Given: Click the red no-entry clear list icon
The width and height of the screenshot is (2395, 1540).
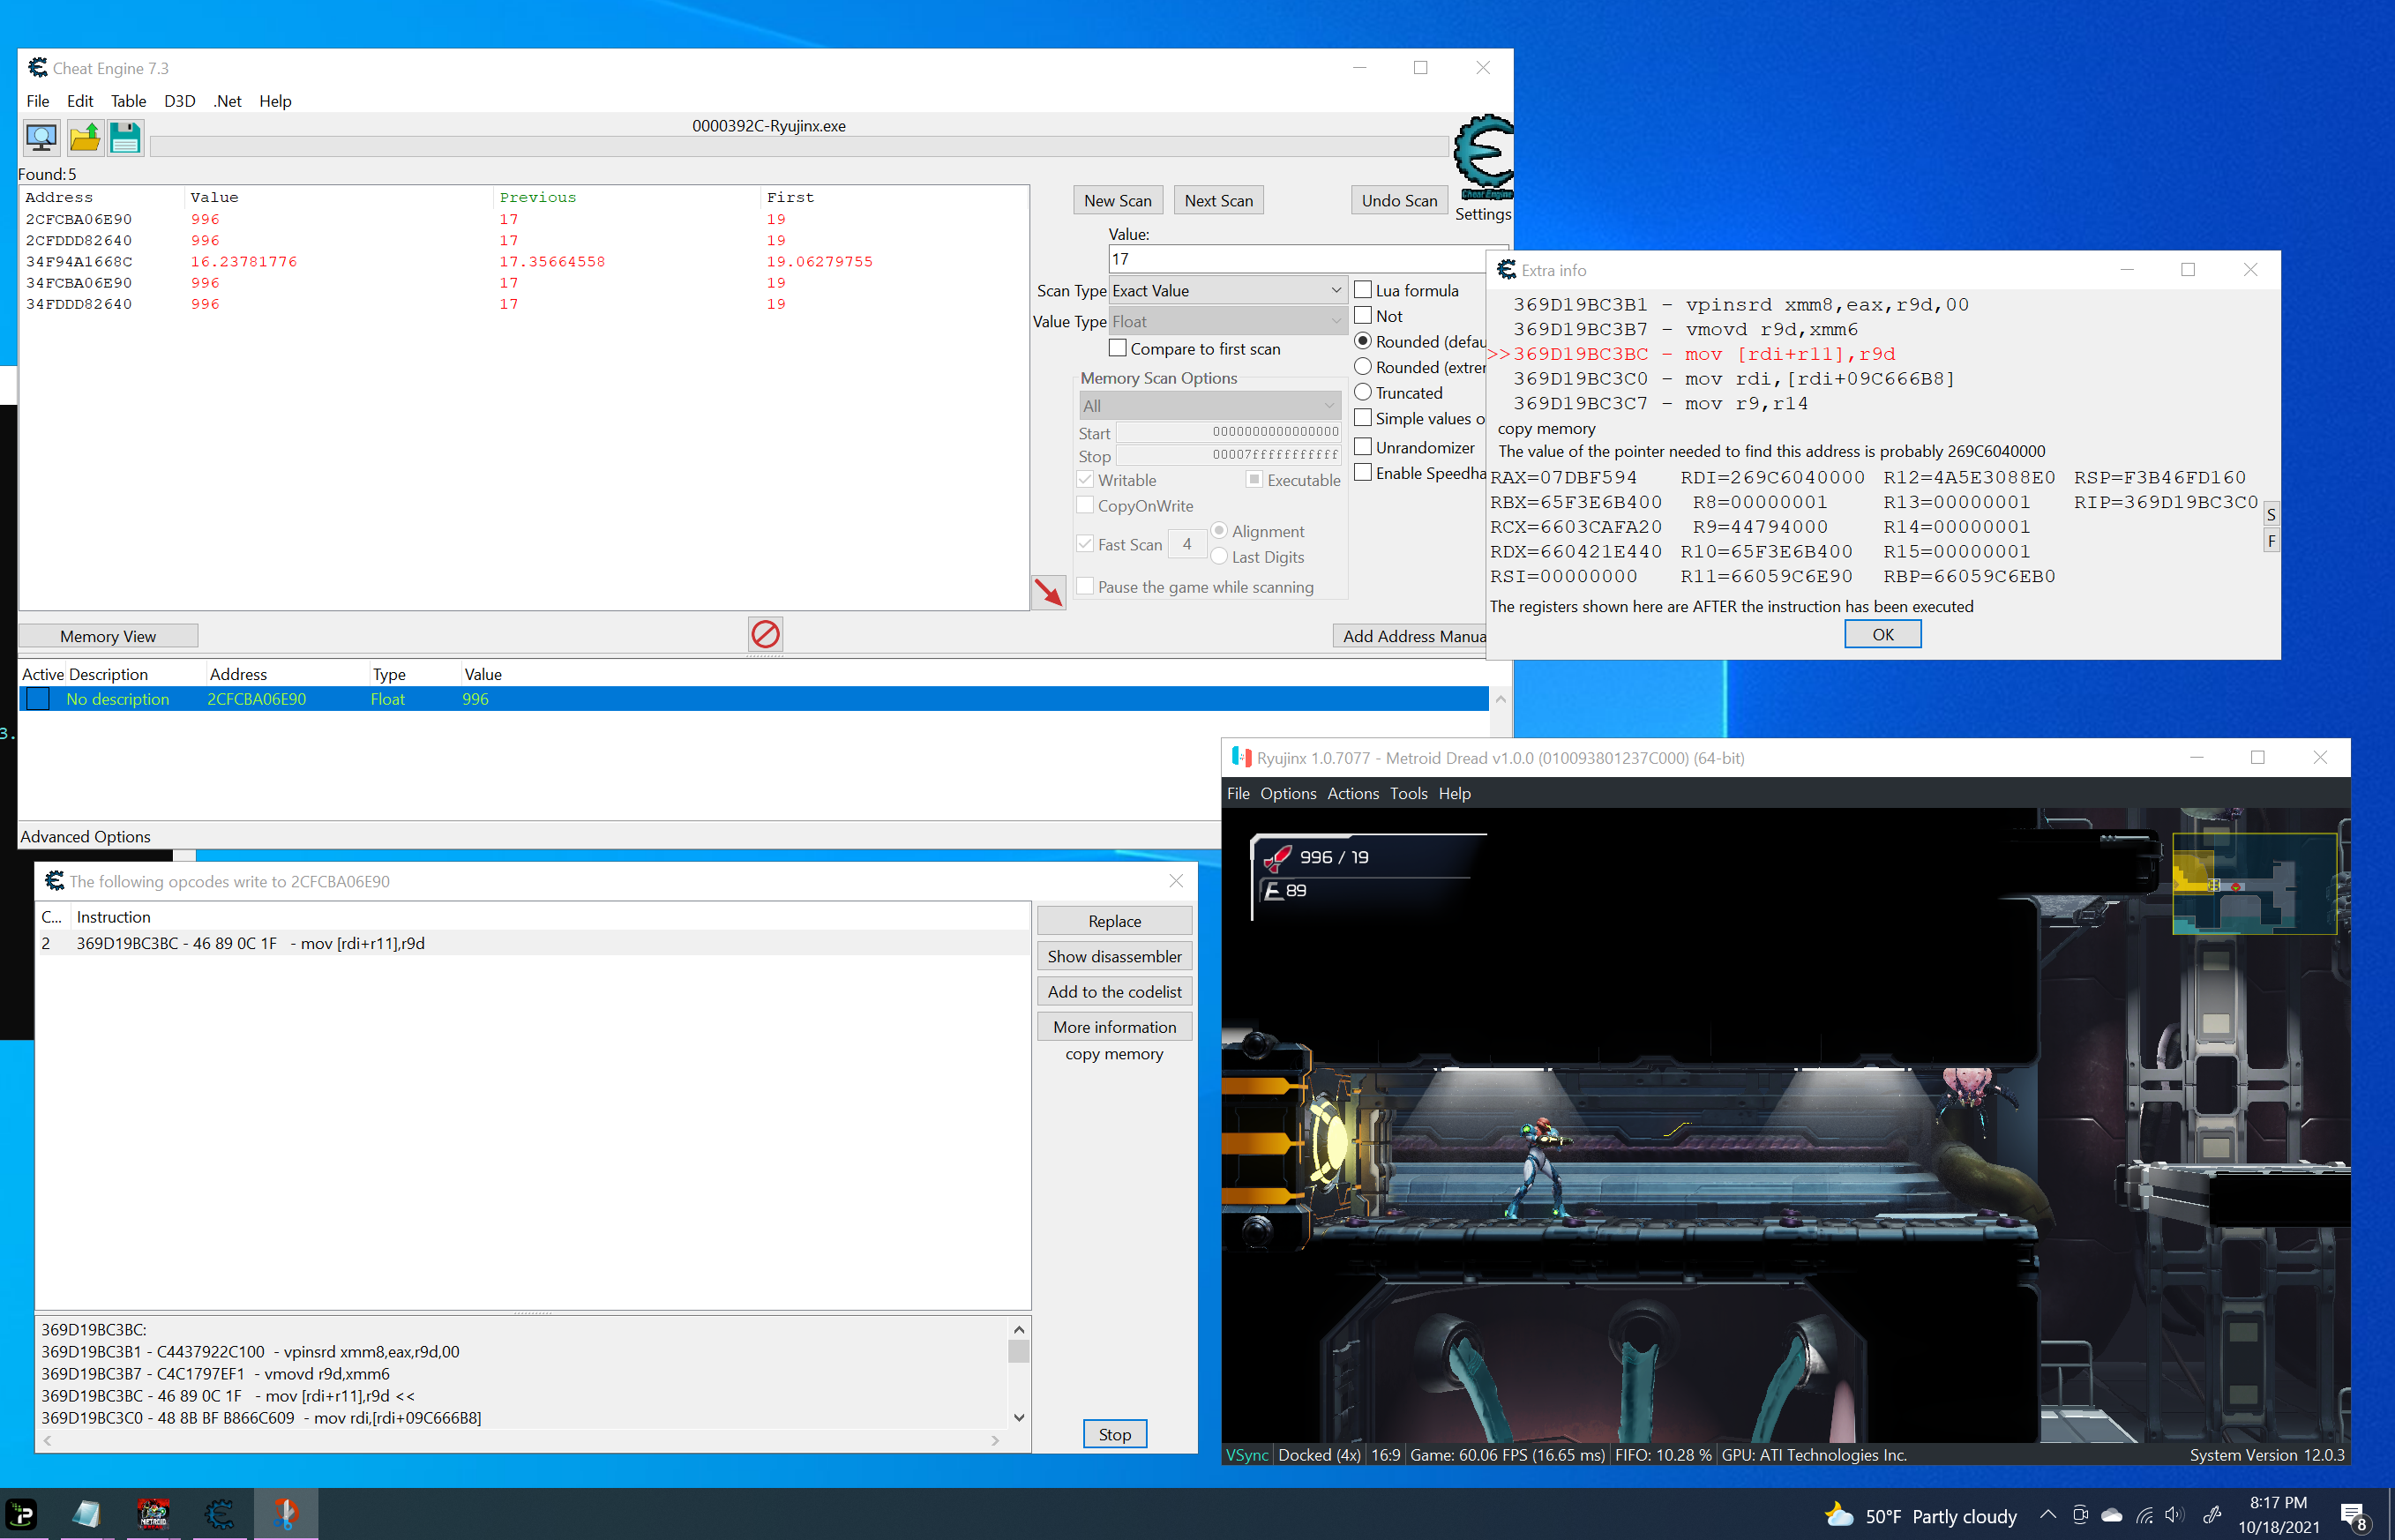Looking at the screenshot, I should coord(765,634).
